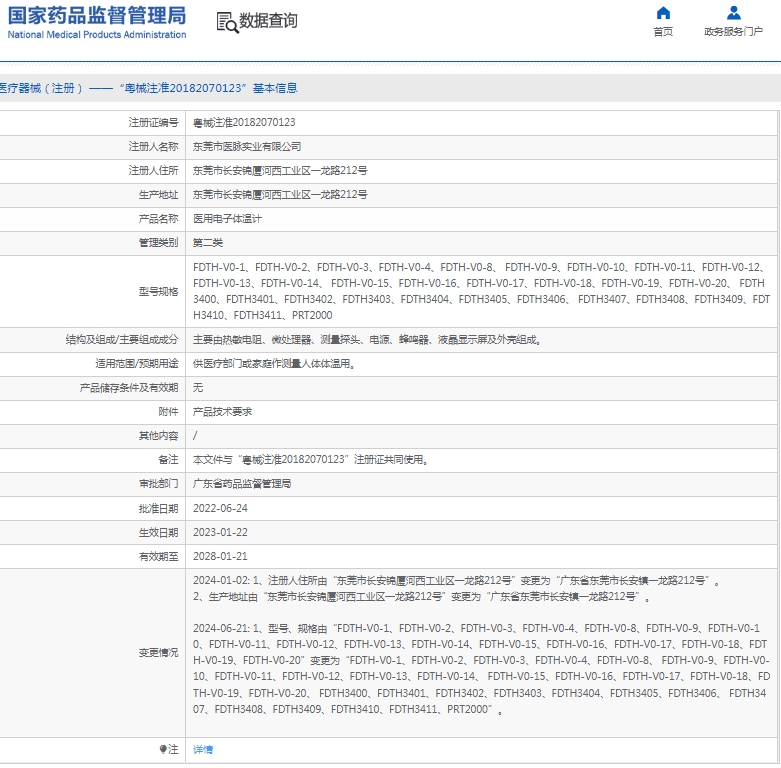This screenshot has width=781, height=768.
Task: Open the 详情 link in the 注 row
Action: (x=203, y=749)
